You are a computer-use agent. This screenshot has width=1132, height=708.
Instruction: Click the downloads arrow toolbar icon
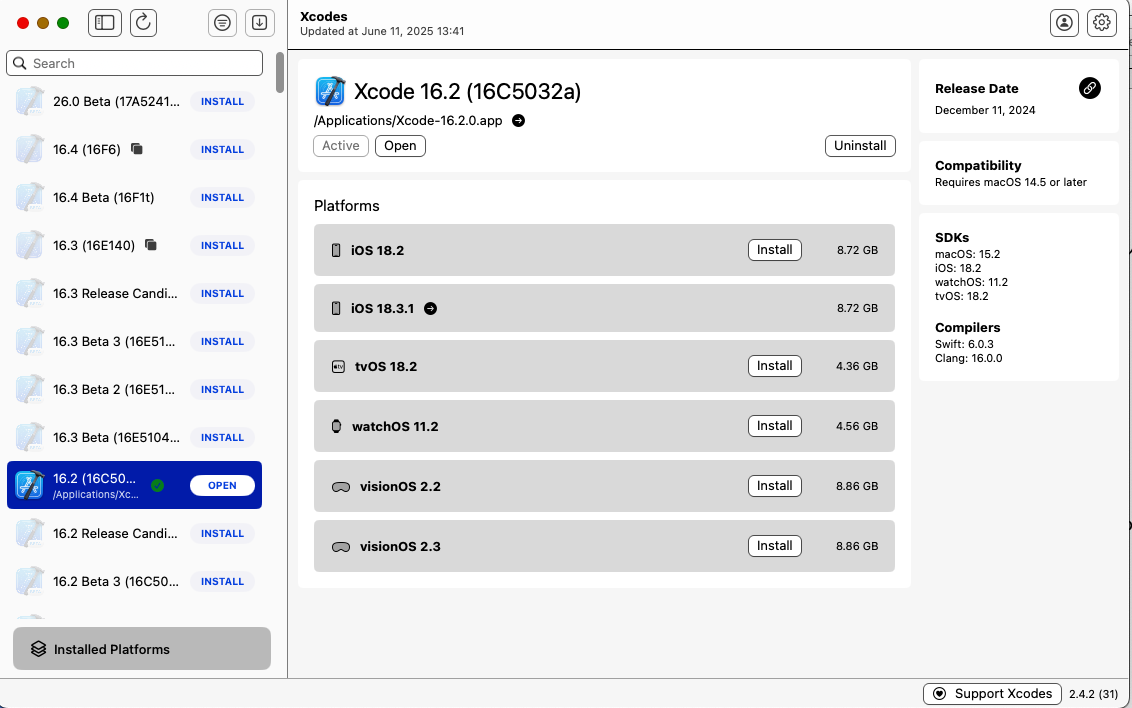(259, 22)
